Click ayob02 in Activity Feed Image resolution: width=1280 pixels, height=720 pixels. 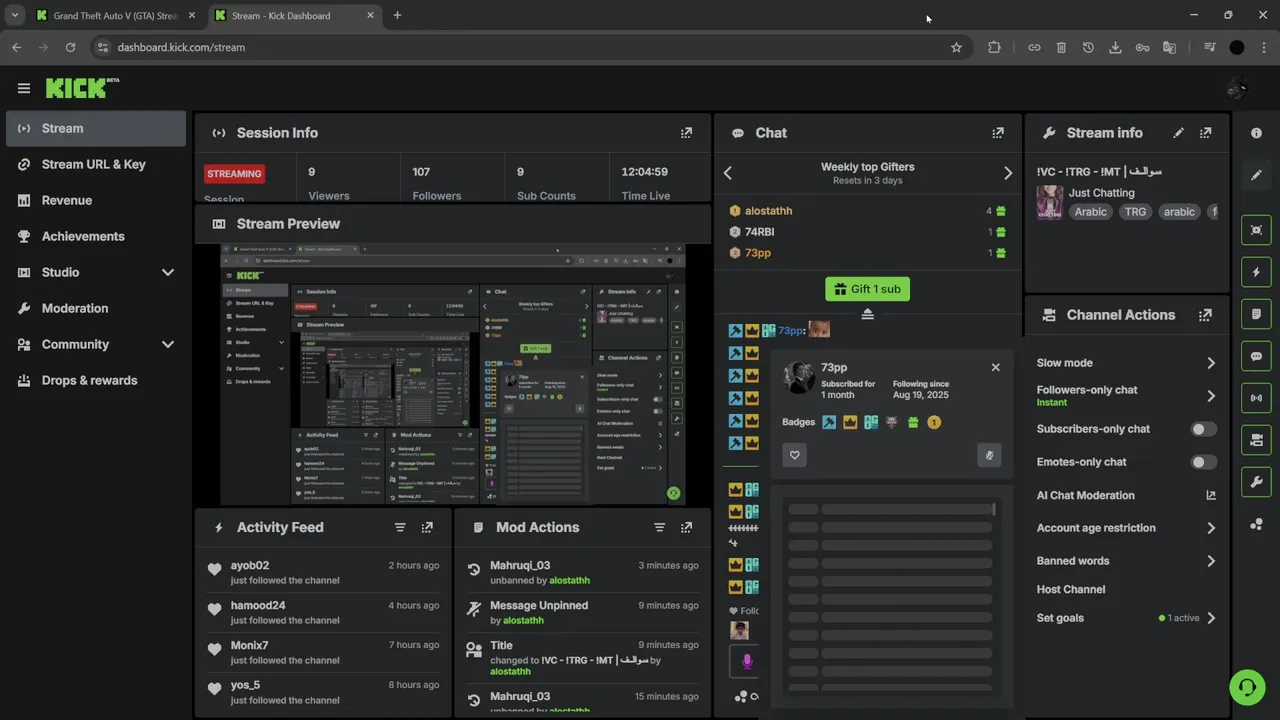tap(250, 566)
